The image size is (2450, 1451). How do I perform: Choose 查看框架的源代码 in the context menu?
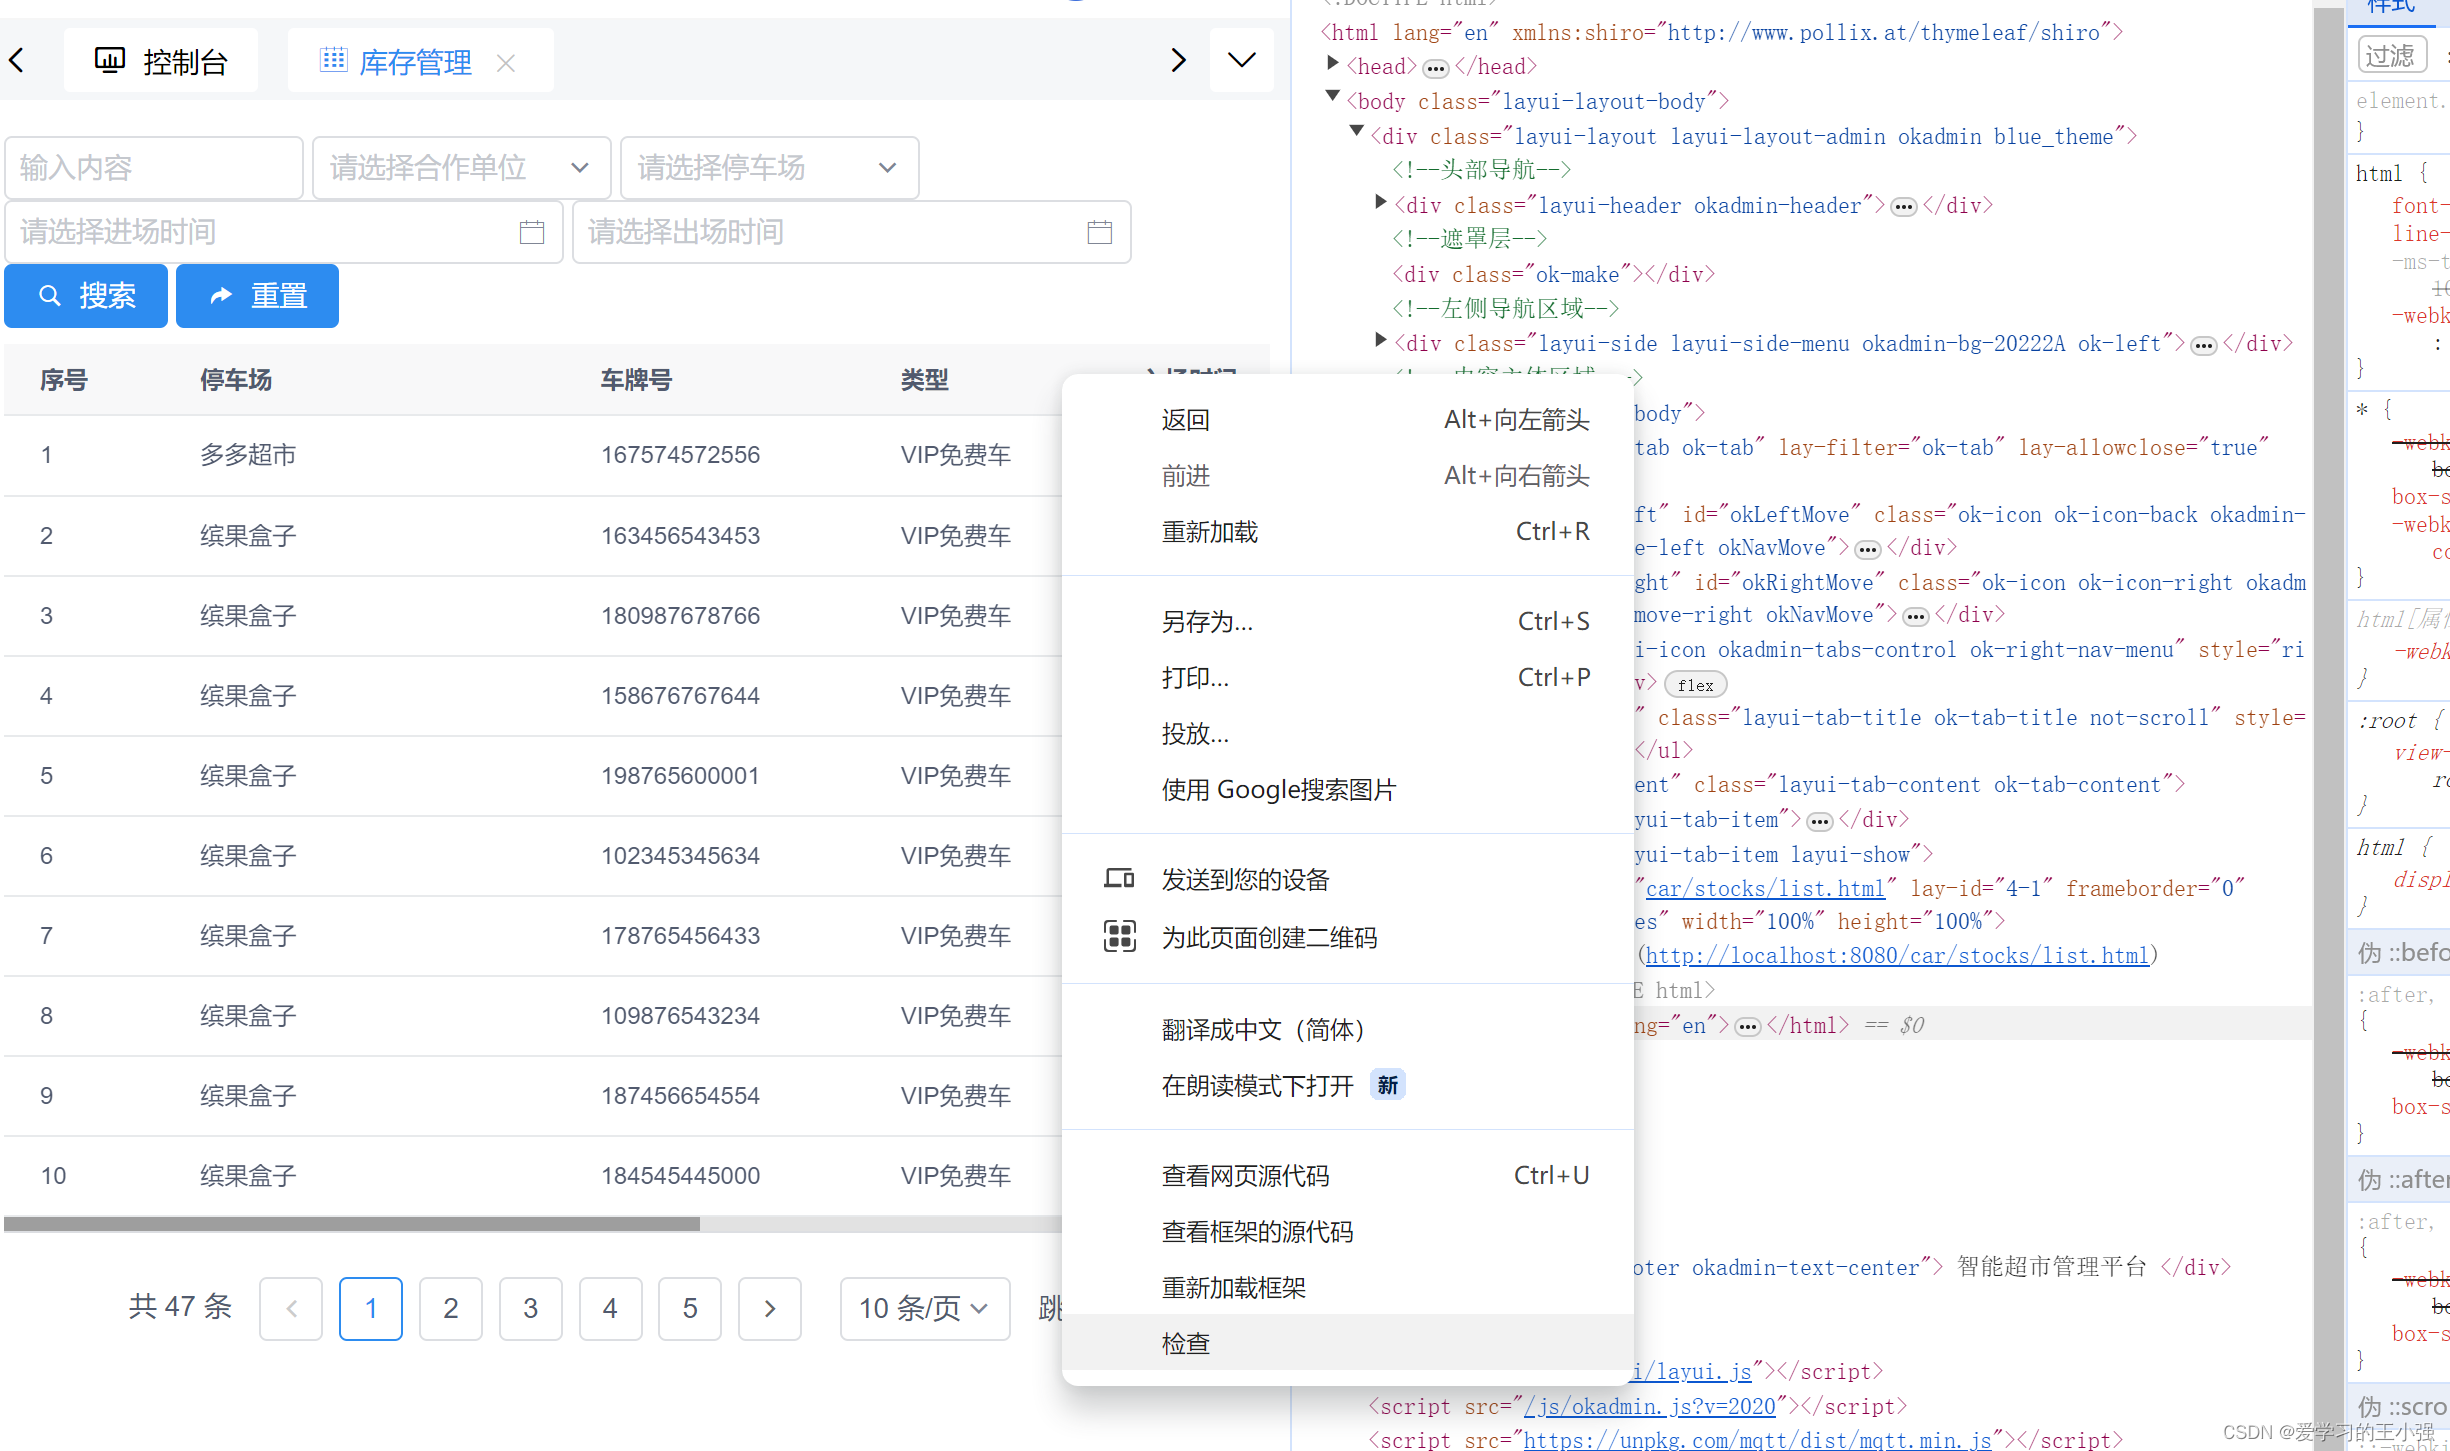(x=1348, y=1232)
